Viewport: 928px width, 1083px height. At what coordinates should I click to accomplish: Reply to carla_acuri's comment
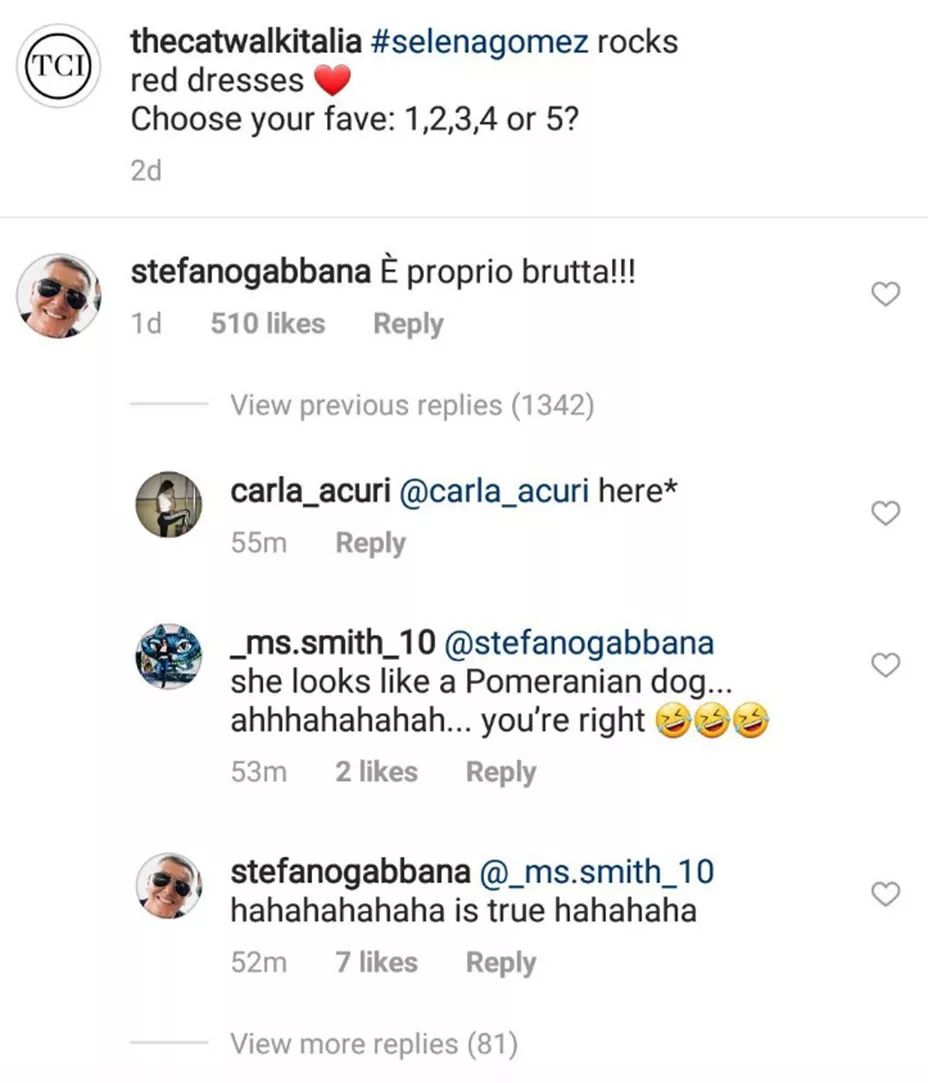pos(370,543)
